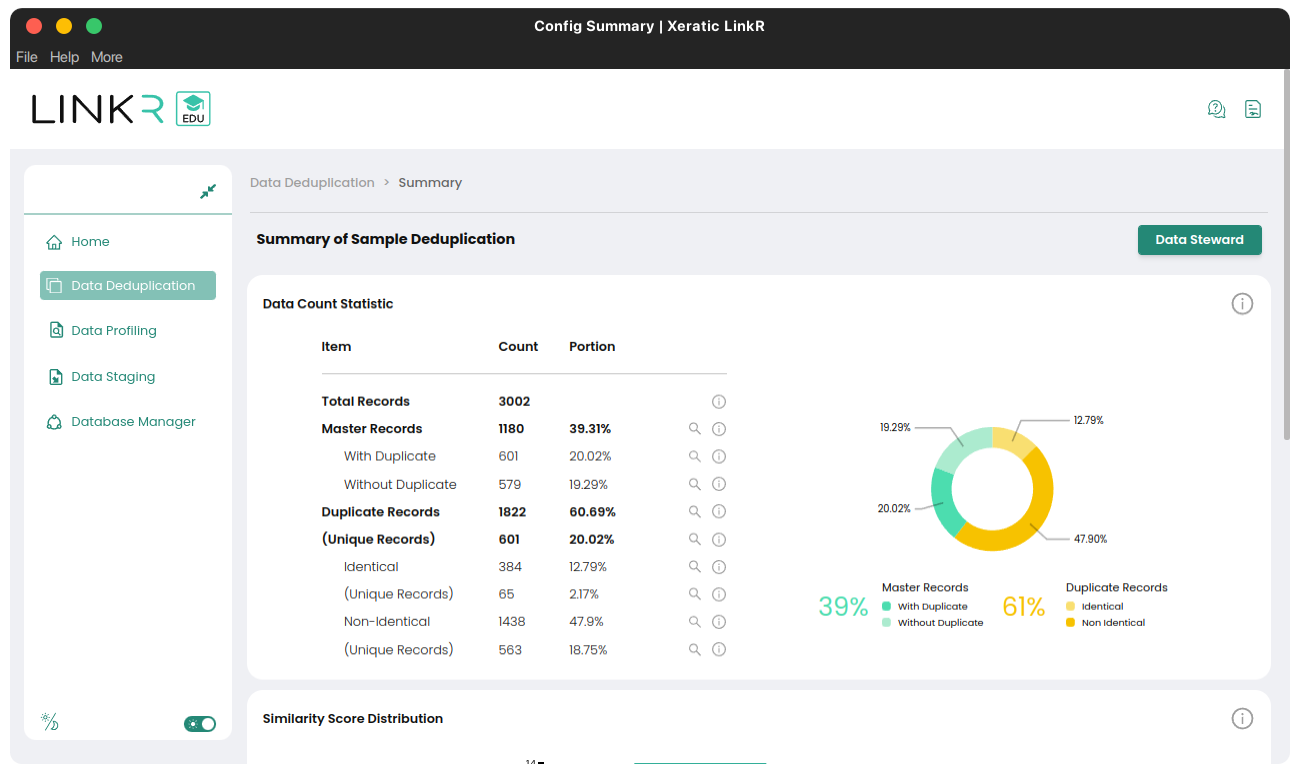Viewport: 1300px width, 774px height.
Task: Open the More menu
Action: (107, 57)
